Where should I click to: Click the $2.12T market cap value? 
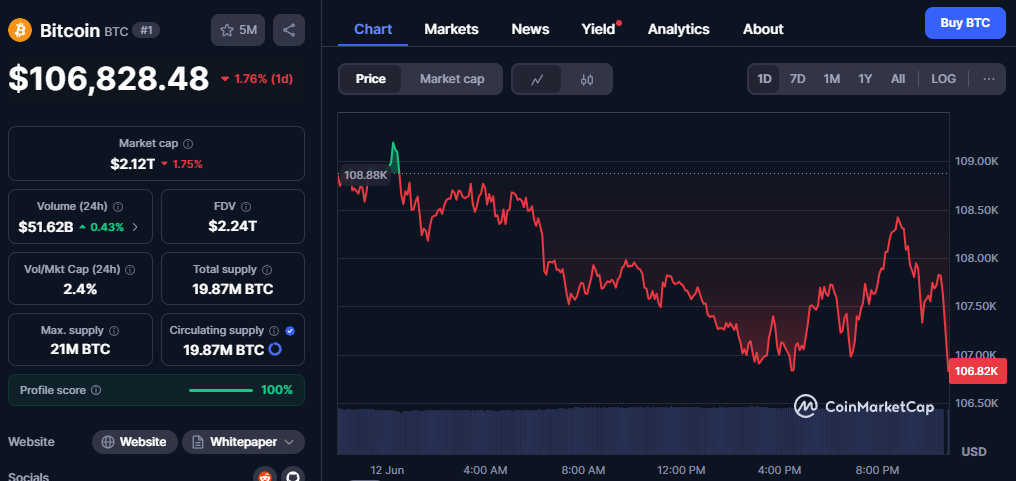click(133, 164)
